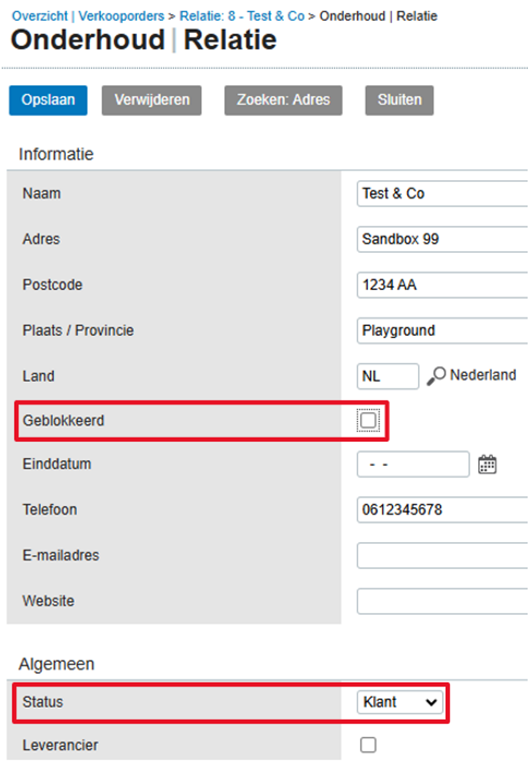Click the Opslaan button
The width and height of the screenshot is (531, 772).
48,100
